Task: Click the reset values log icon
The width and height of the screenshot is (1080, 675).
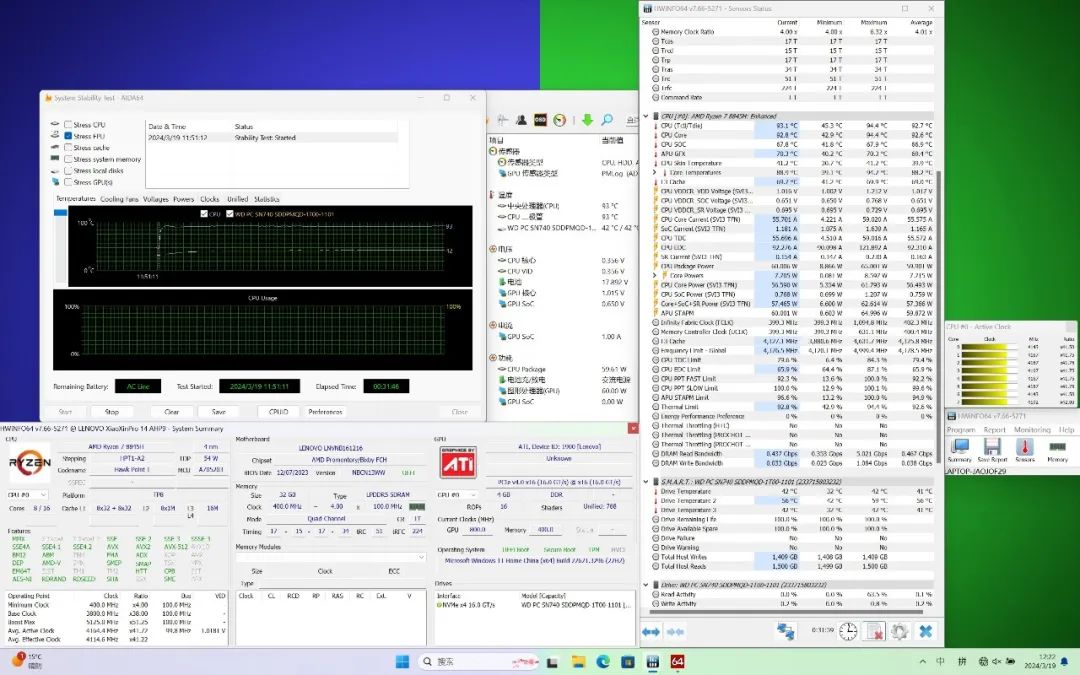Action: tap(873, 632)
